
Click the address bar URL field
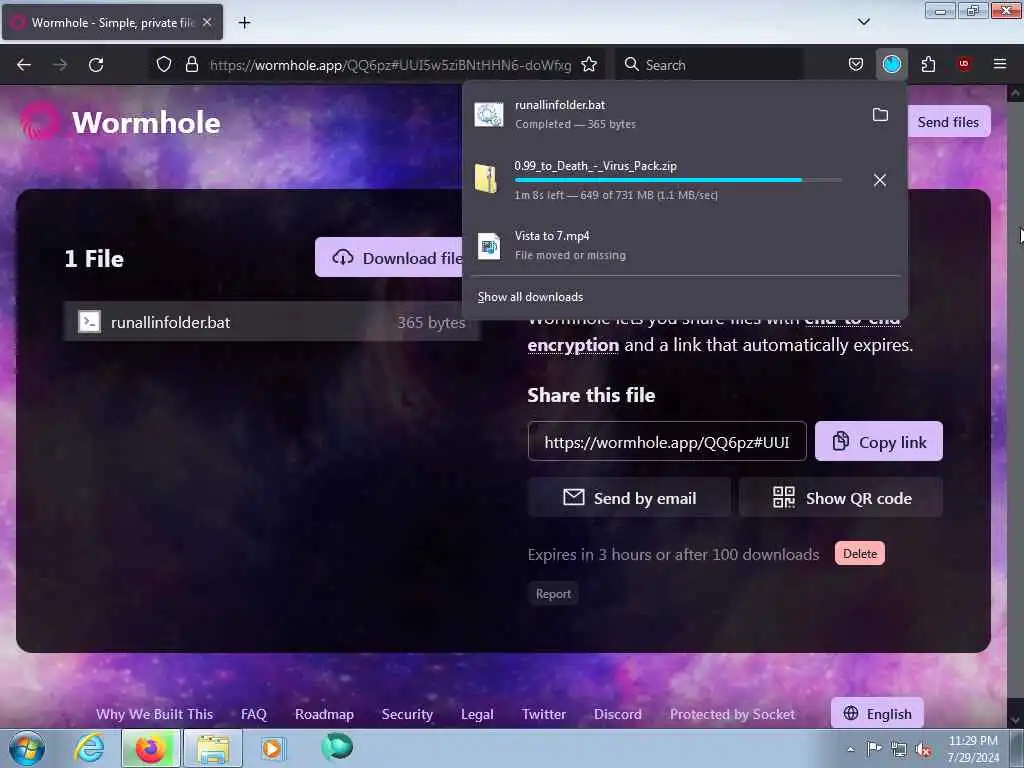[390, 65]
